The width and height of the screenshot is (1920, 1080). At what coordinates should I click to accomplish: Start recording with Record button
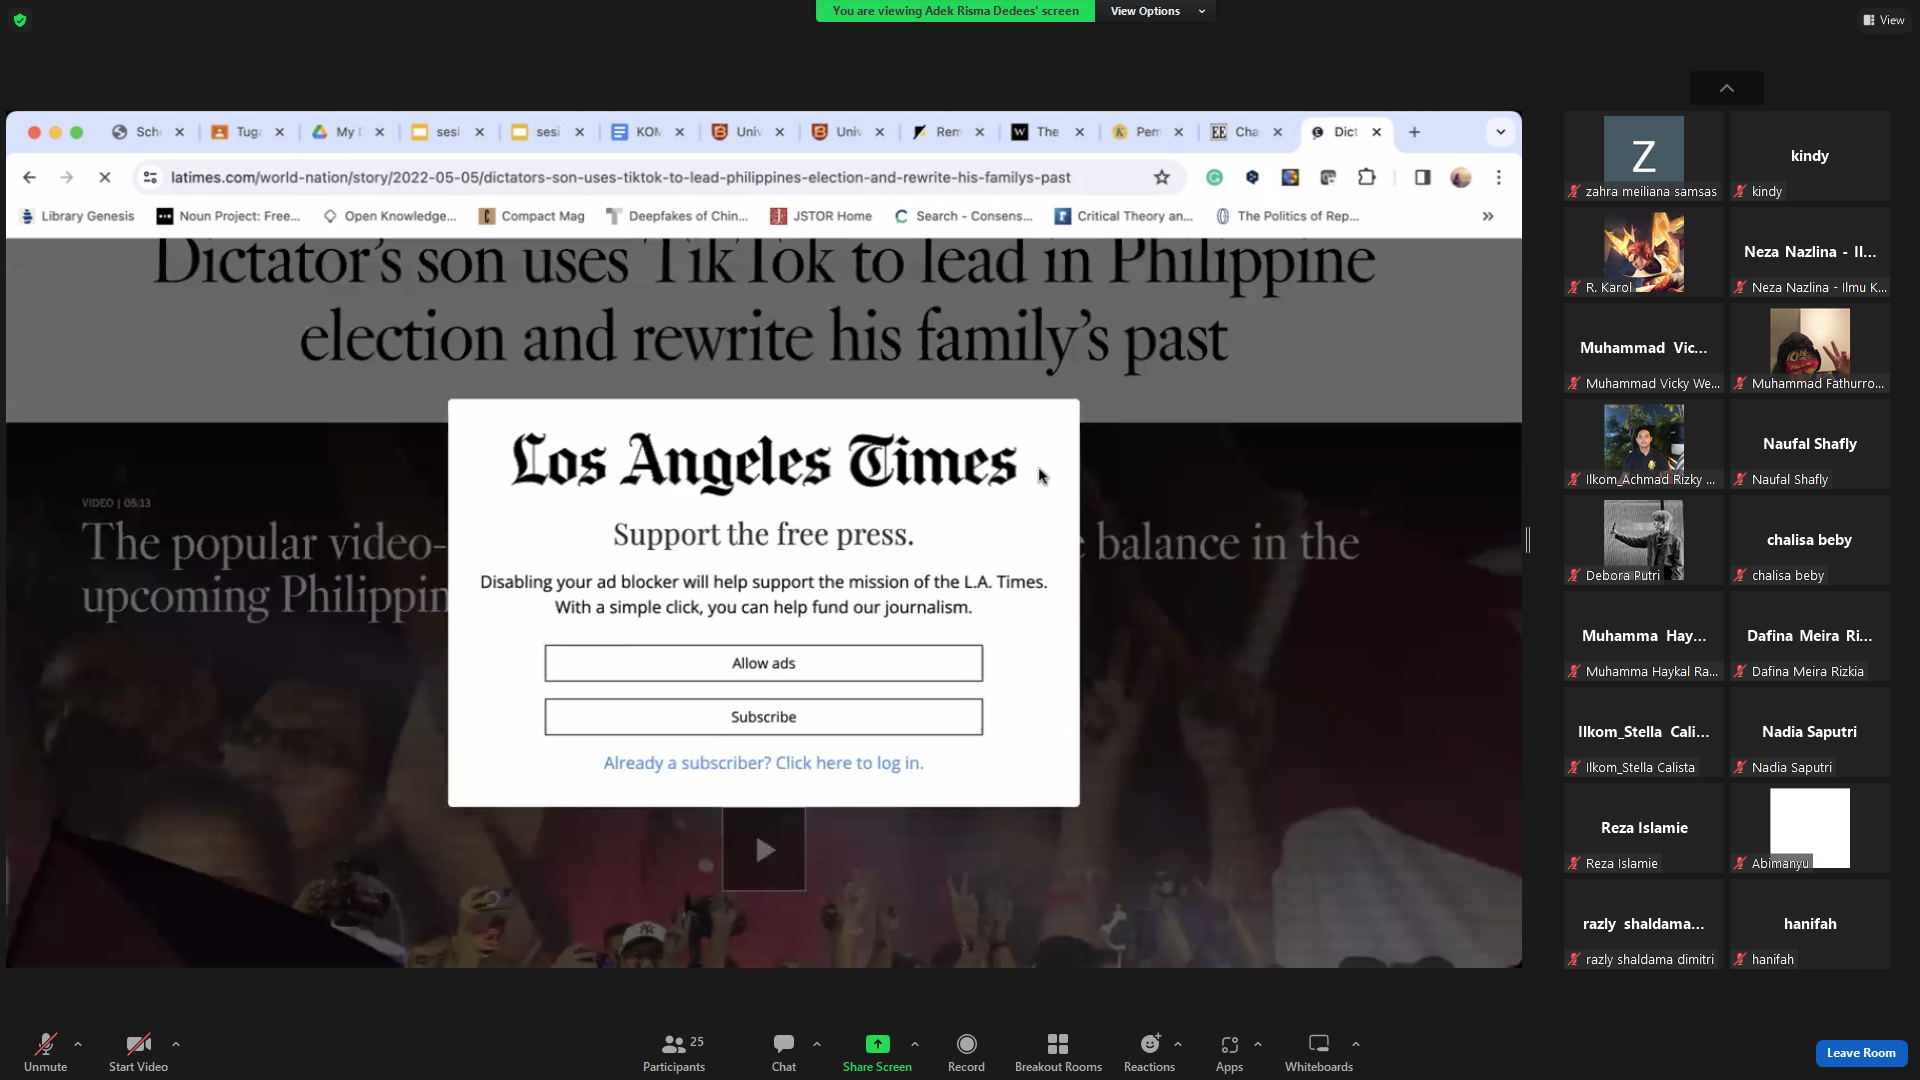[x=966, y=1052]
